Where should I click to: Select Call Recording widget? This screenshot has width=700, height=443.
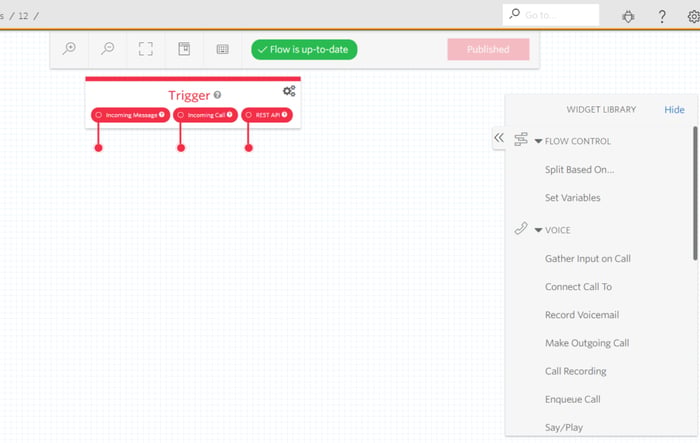point(575,371)
